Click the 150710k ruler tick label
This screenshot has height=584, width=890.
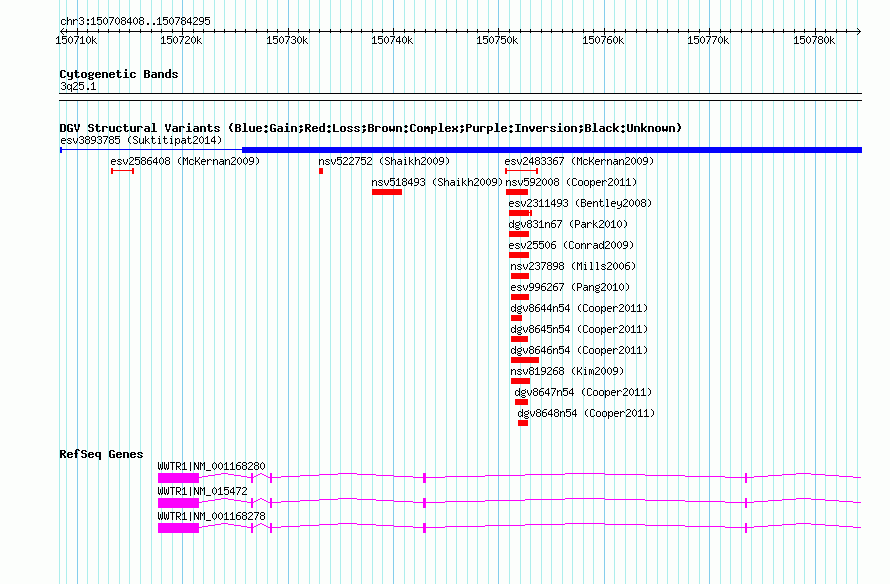click(76, 40)
